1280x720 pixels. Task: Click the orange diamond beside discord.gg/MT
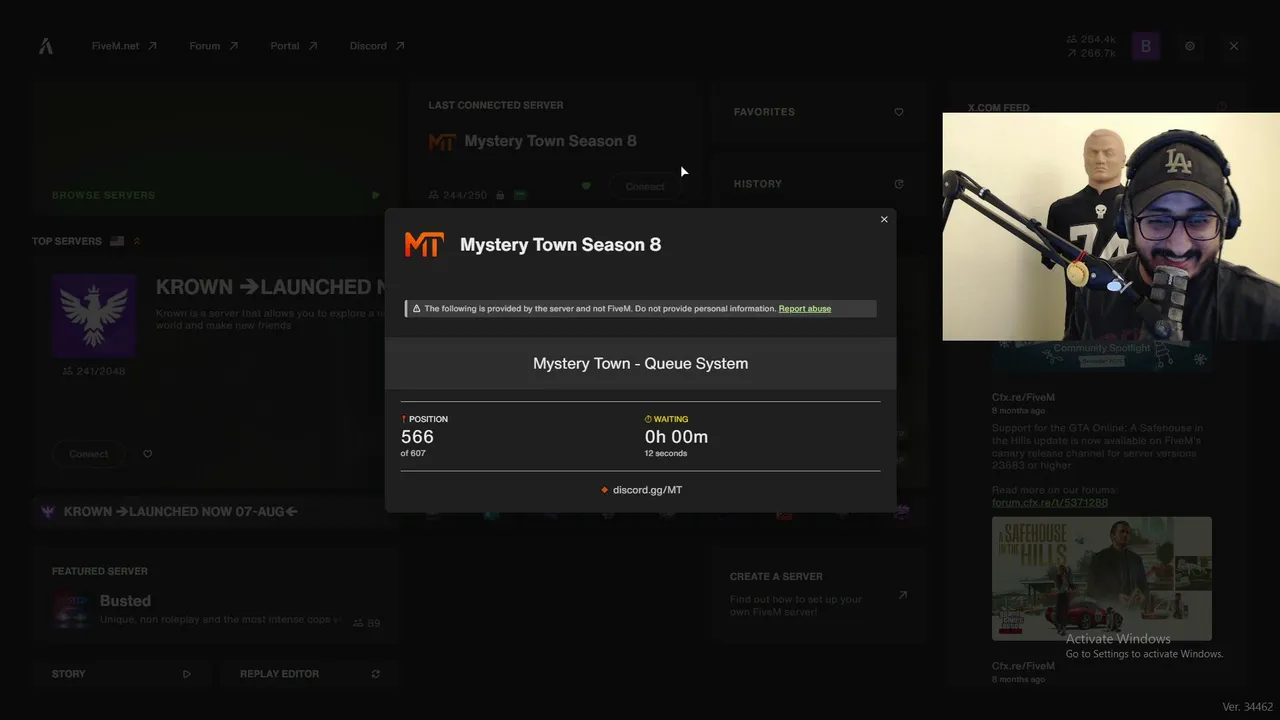604,490
